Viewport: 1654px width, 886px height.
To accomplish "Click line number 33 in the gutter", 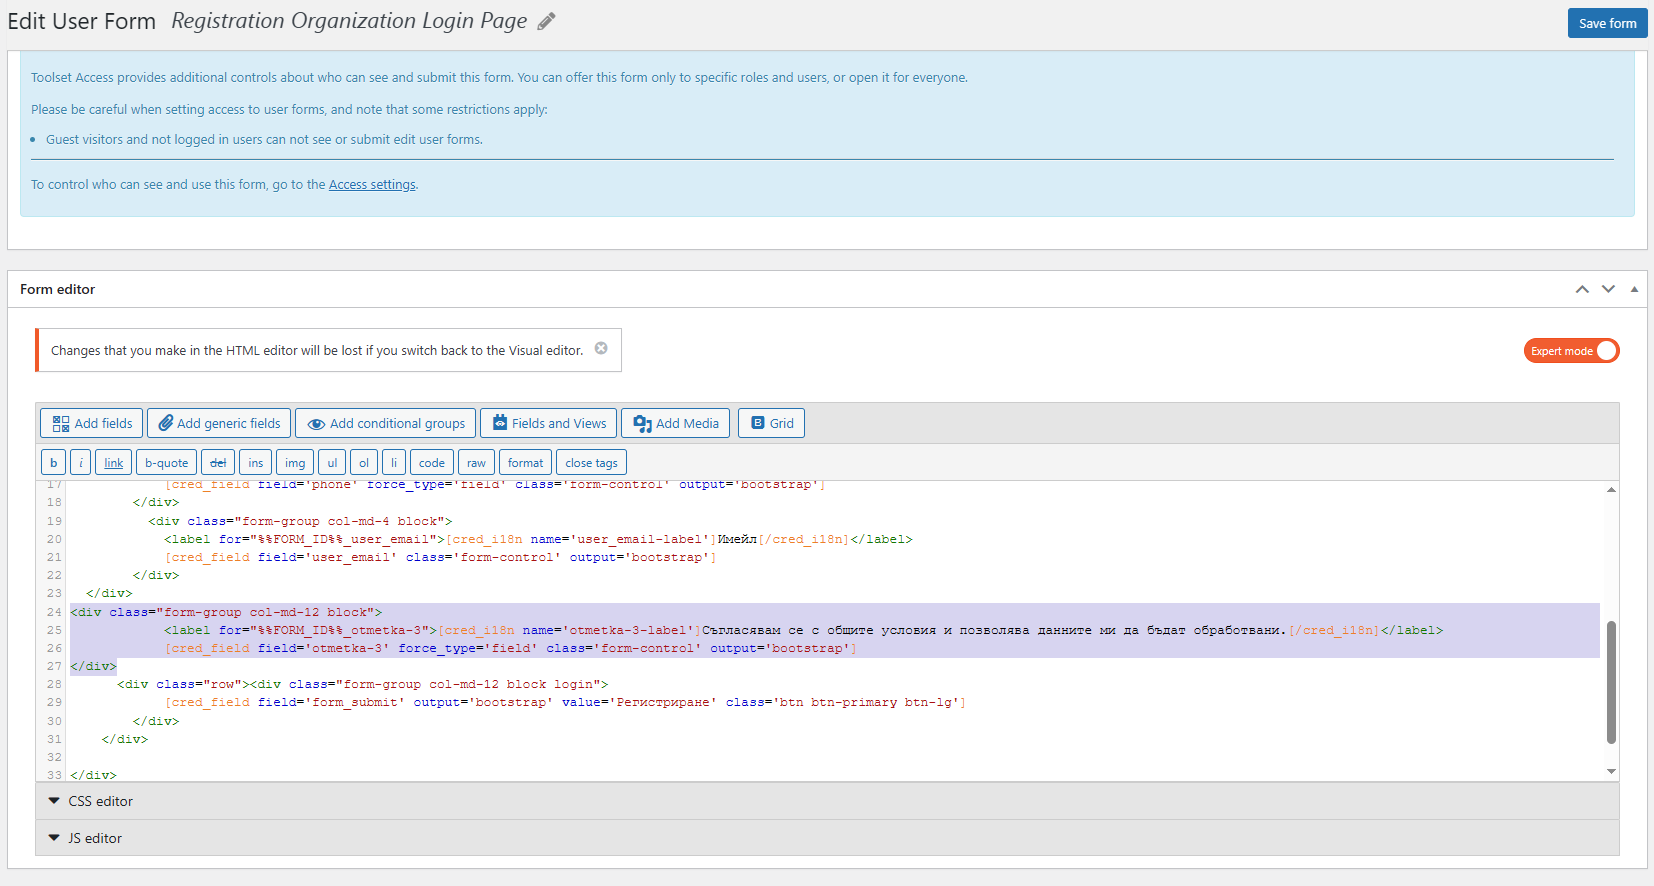I will pos(54,775).
